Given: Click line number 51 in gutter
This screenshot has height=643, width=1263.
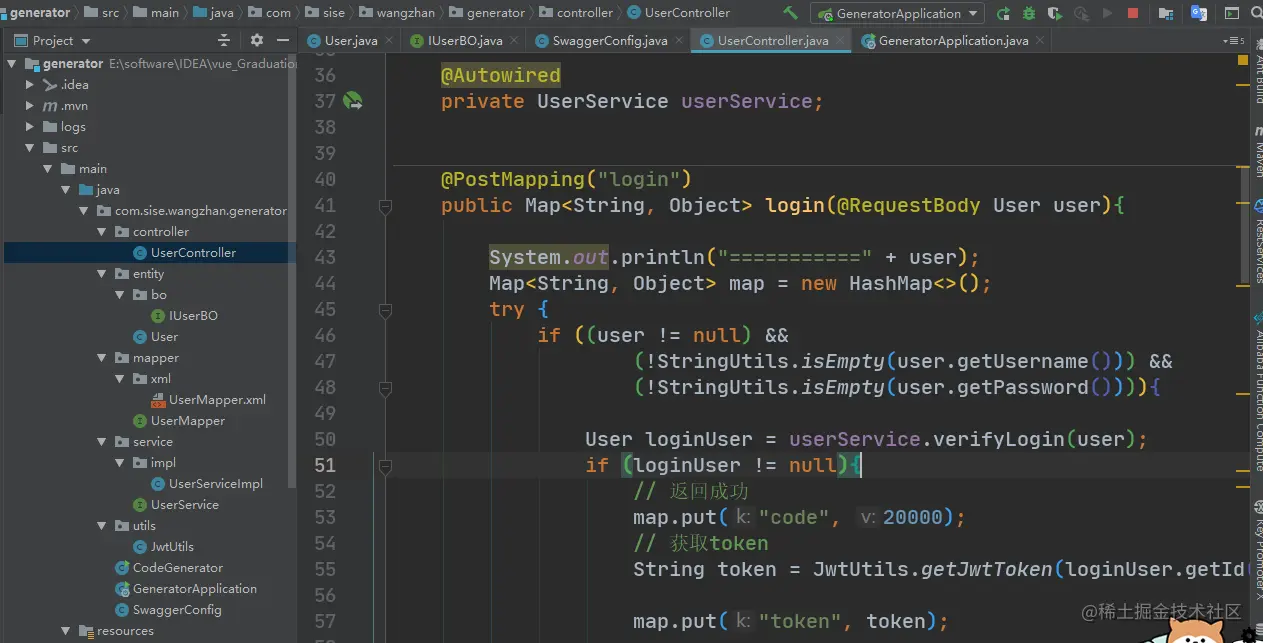Looking at the screenshot, I should coord(324,465).
